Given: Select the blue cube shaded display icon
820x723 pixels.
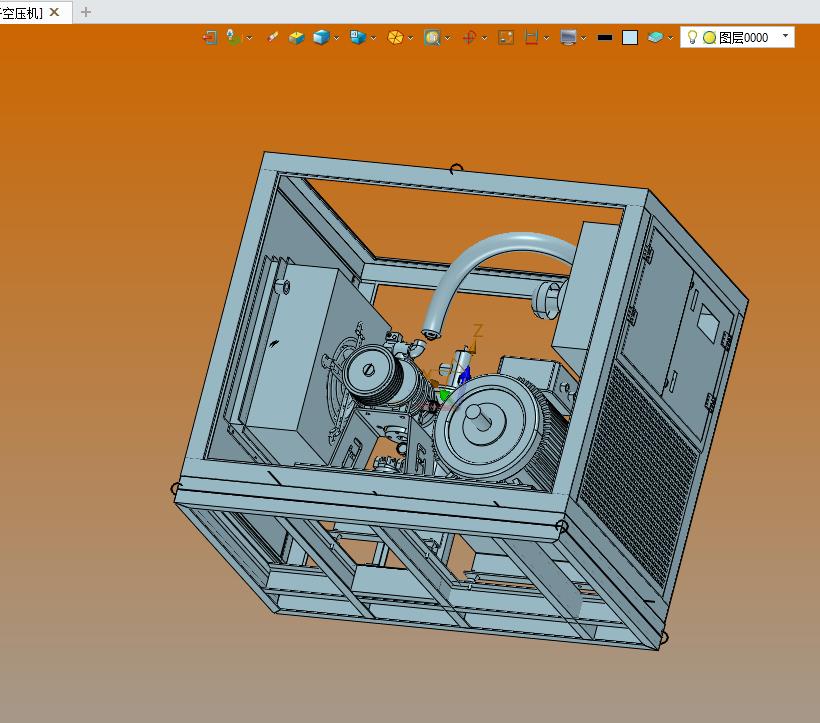Looking at the screenshot, I should [321, 37].
